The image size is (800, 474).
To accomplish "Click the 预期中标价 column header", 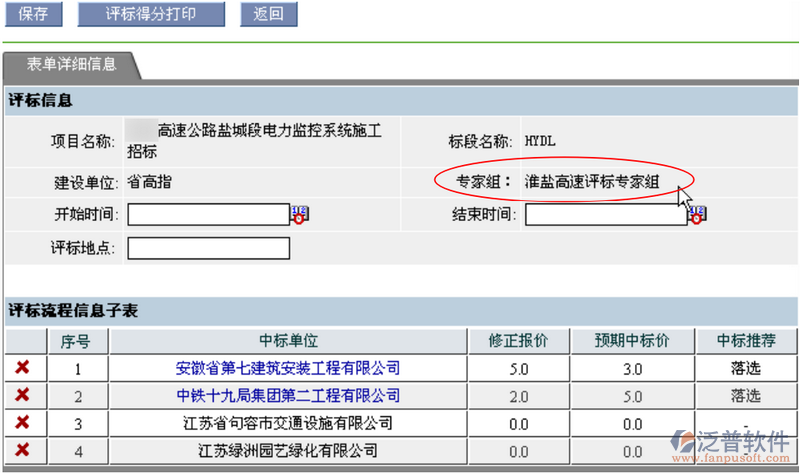I will tap(632, 341).
